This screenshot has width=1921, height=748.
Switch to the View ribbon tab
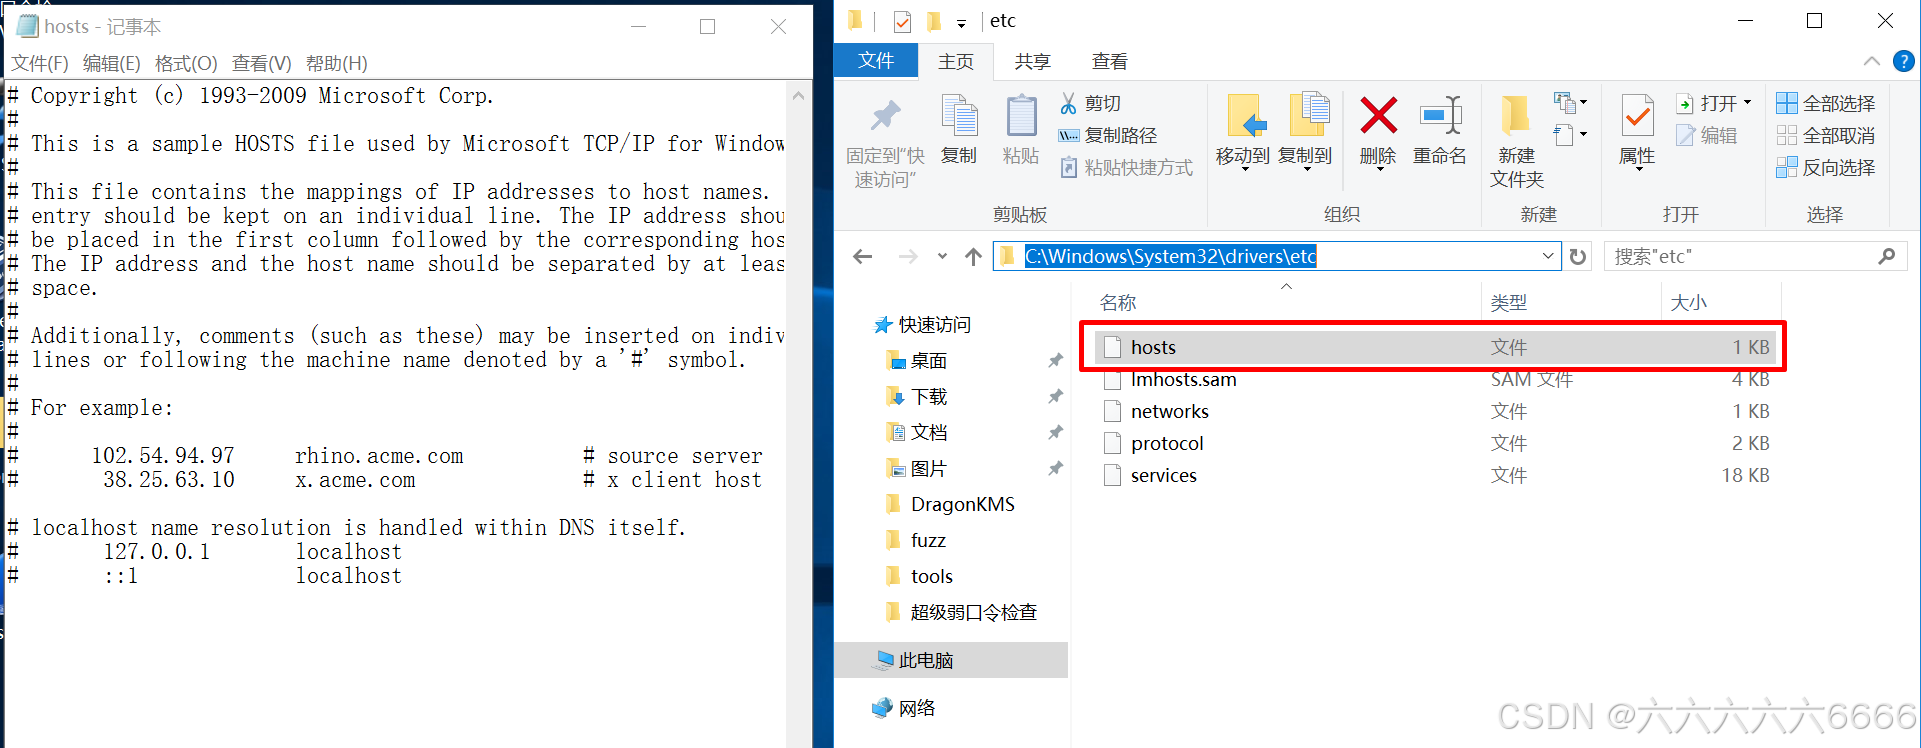coord(1109,62)
